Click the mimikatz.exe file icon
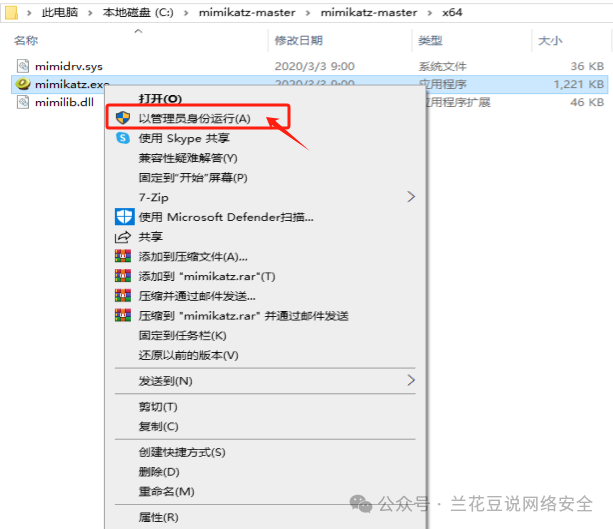The height and width of the screenshot is (529, 613). [x=23, y=84]
